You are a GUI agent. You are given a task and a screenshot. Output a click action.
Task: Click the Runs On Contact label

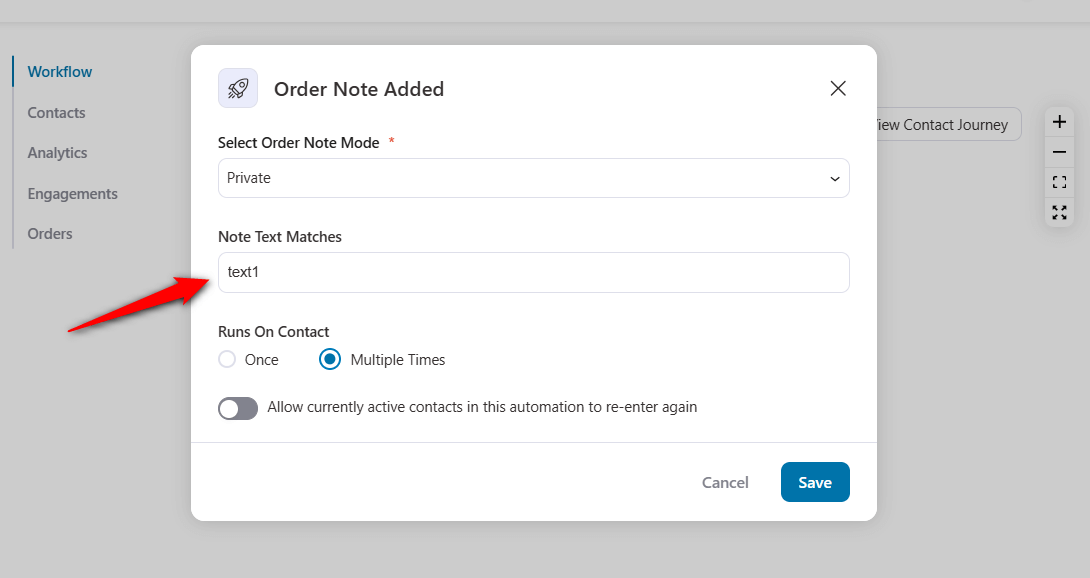click(274, 332)
